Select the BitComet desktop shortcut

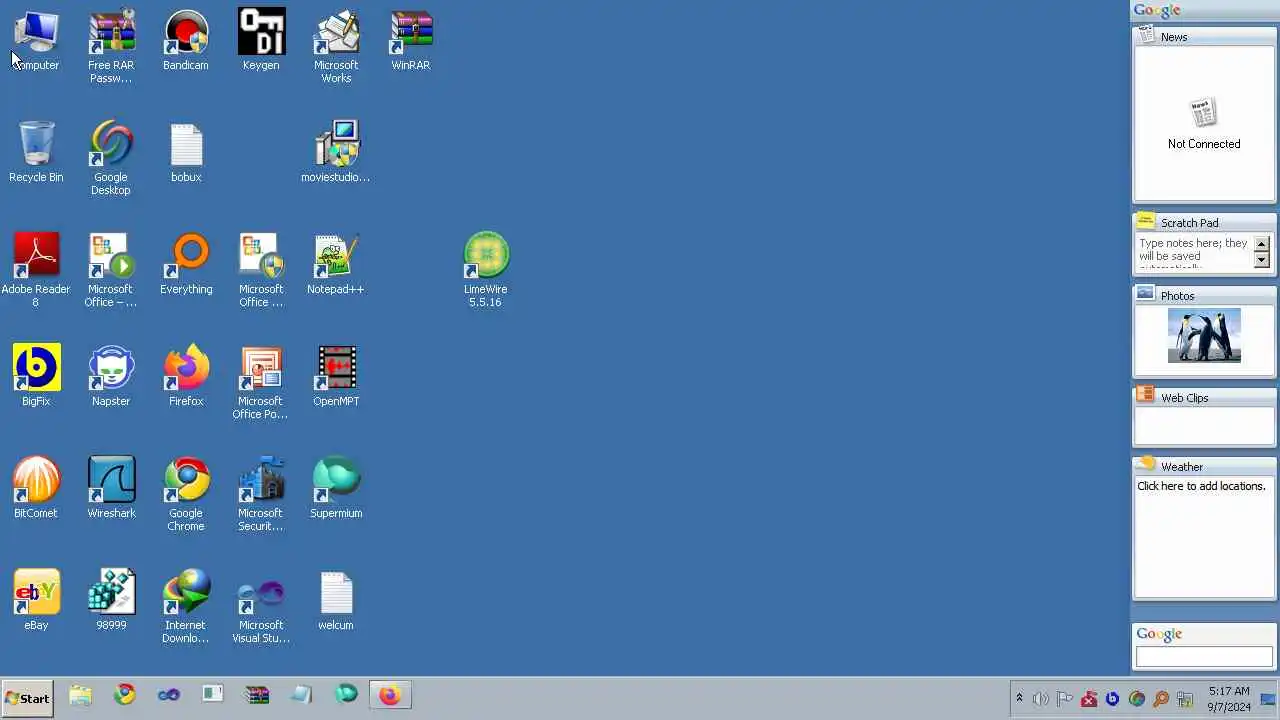coord(36,488)
